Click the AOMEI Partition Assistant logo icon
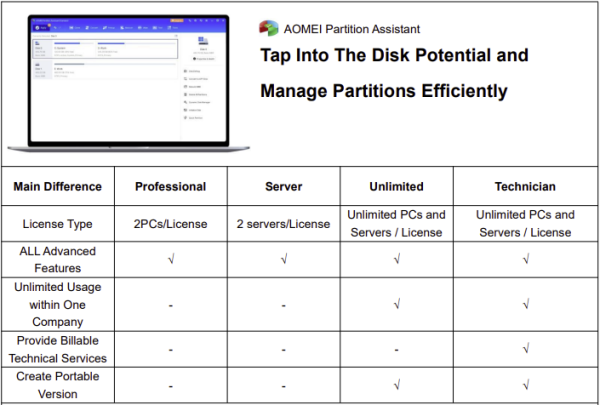This screenshot has height=405, width=600. pyautogui.click(x=269, y=28)
